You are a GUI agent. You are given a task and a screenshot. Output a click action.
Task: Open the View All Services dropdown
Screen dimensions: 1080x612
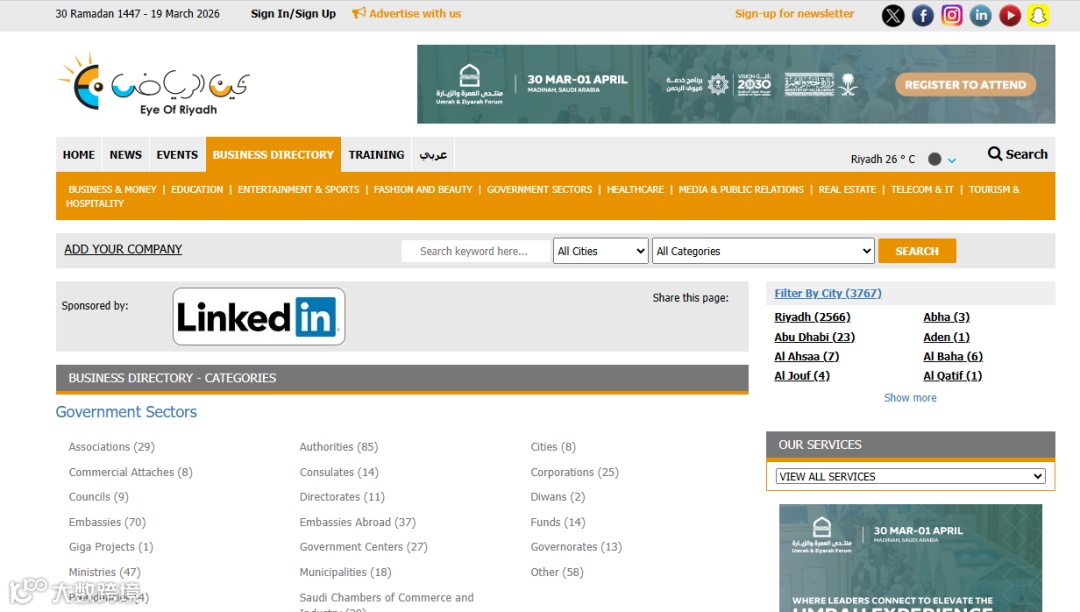tap(910, 476)
